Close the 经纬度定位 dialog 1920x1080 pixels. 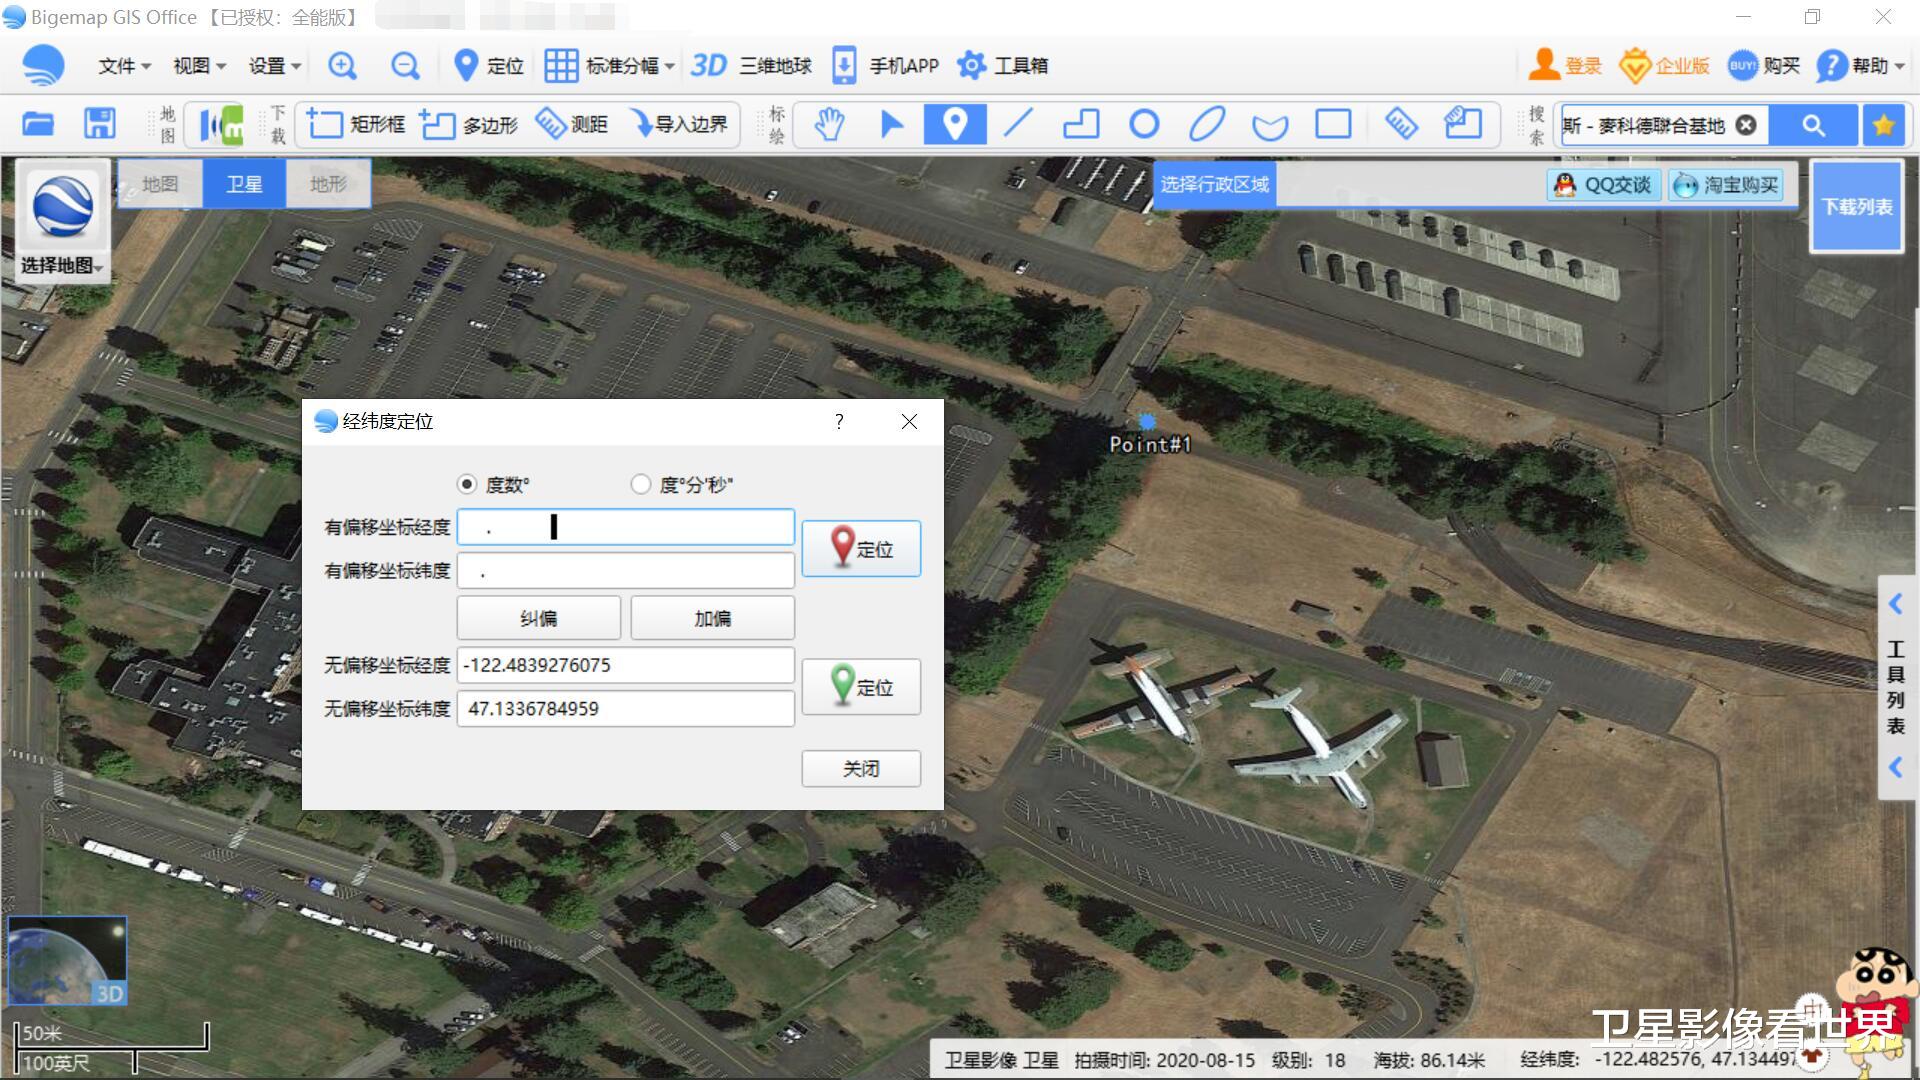pyautogui.click(x=909, y=421)
